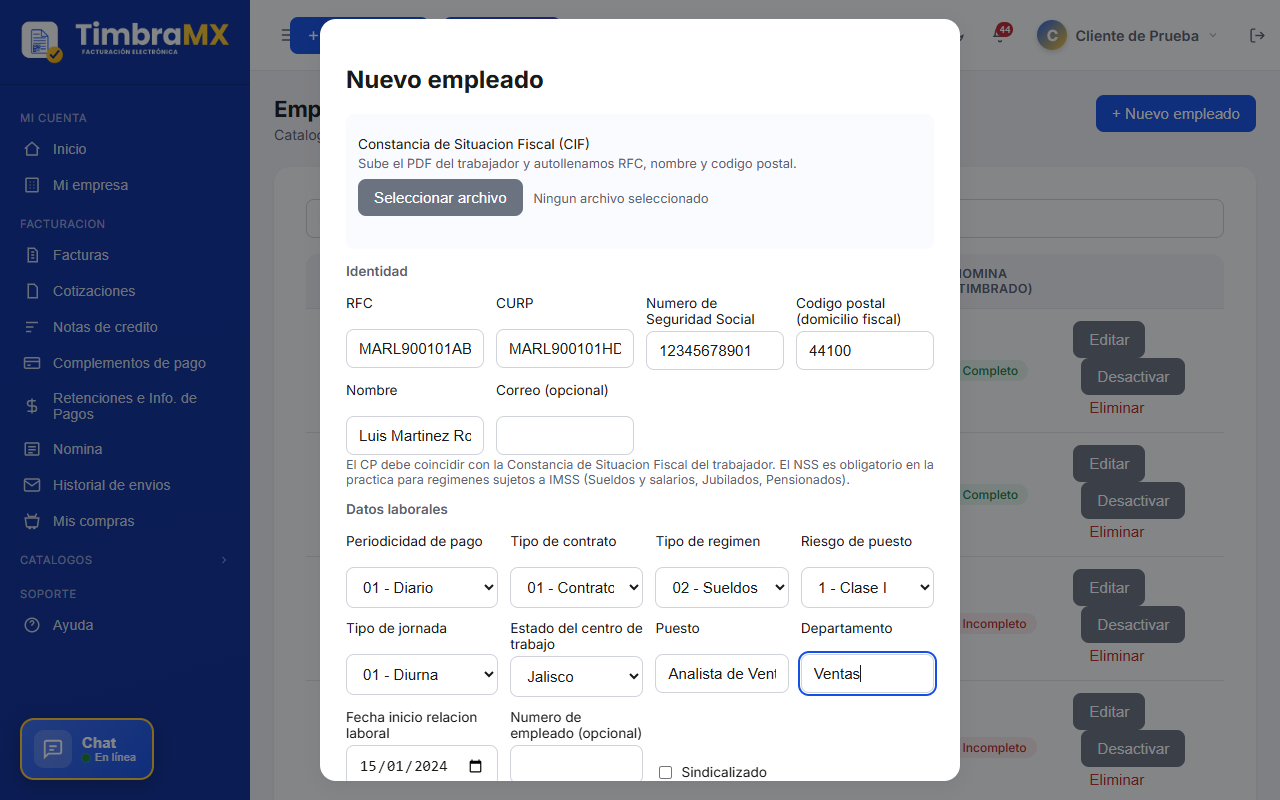Focus the Numero de Seguridad Social field
This screenshot has height=800, width=1280.
coord(715,350)
